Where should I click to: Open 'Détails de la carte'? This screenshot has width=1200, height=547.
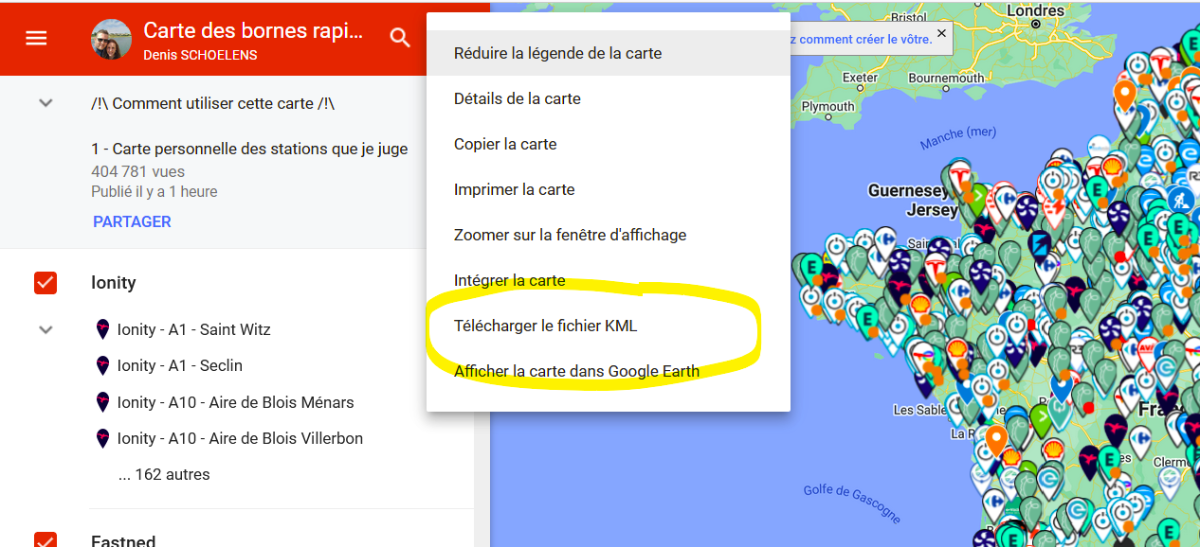(x=608, y=99)
